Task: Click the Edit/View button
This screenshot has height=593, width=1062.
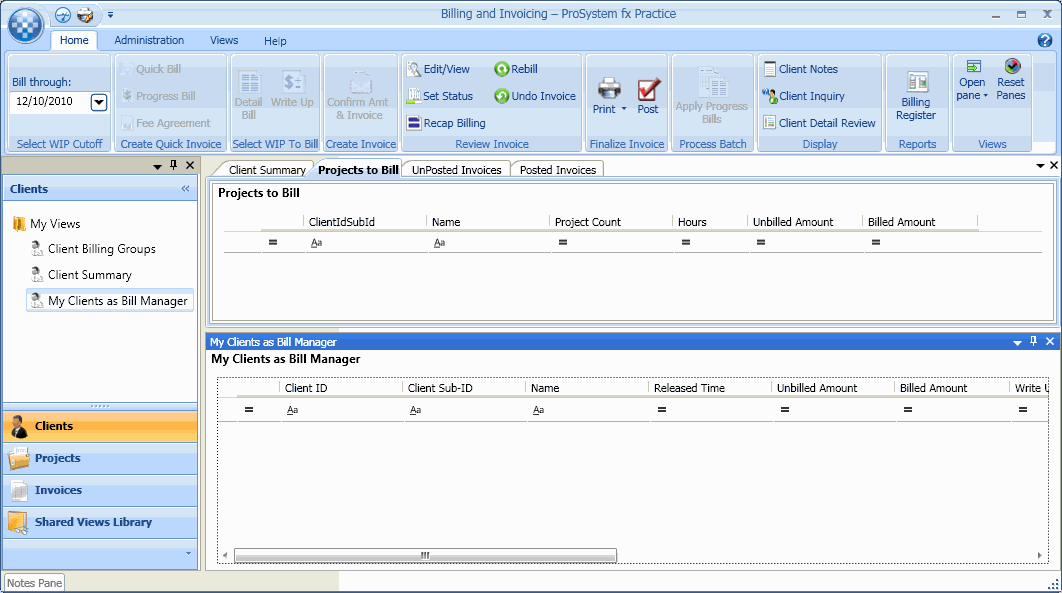Action: tap(440, 68)
